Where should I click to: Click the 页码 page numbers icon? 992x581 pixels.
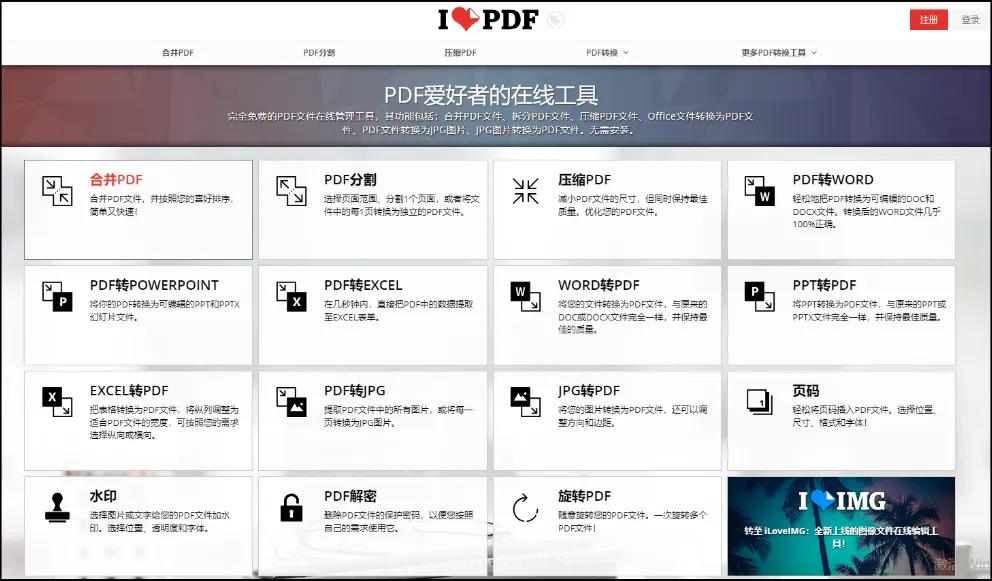(x=759, y=402)
